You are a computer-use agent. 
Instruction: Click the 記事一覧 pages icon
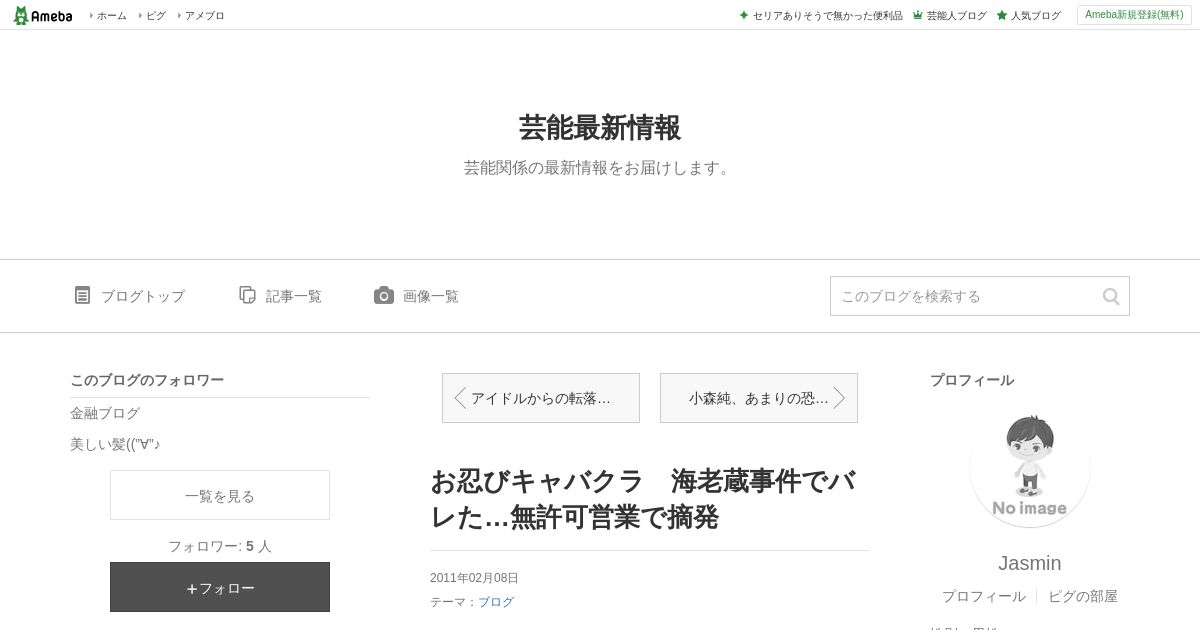[x=247, y=295]
